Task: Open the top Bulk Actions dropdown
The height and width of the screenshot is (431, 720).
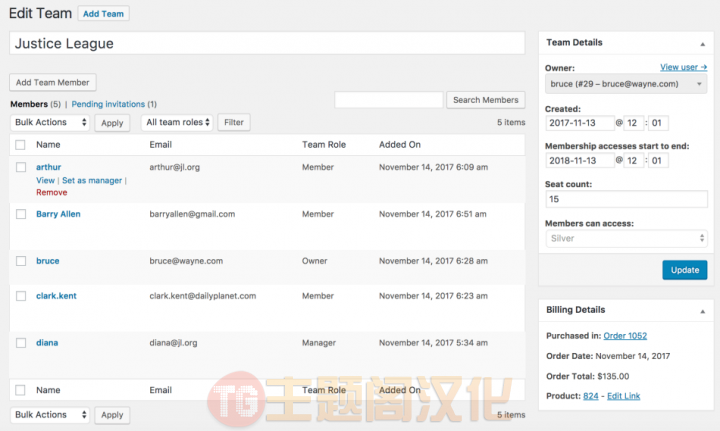Action: coord(50,122)
